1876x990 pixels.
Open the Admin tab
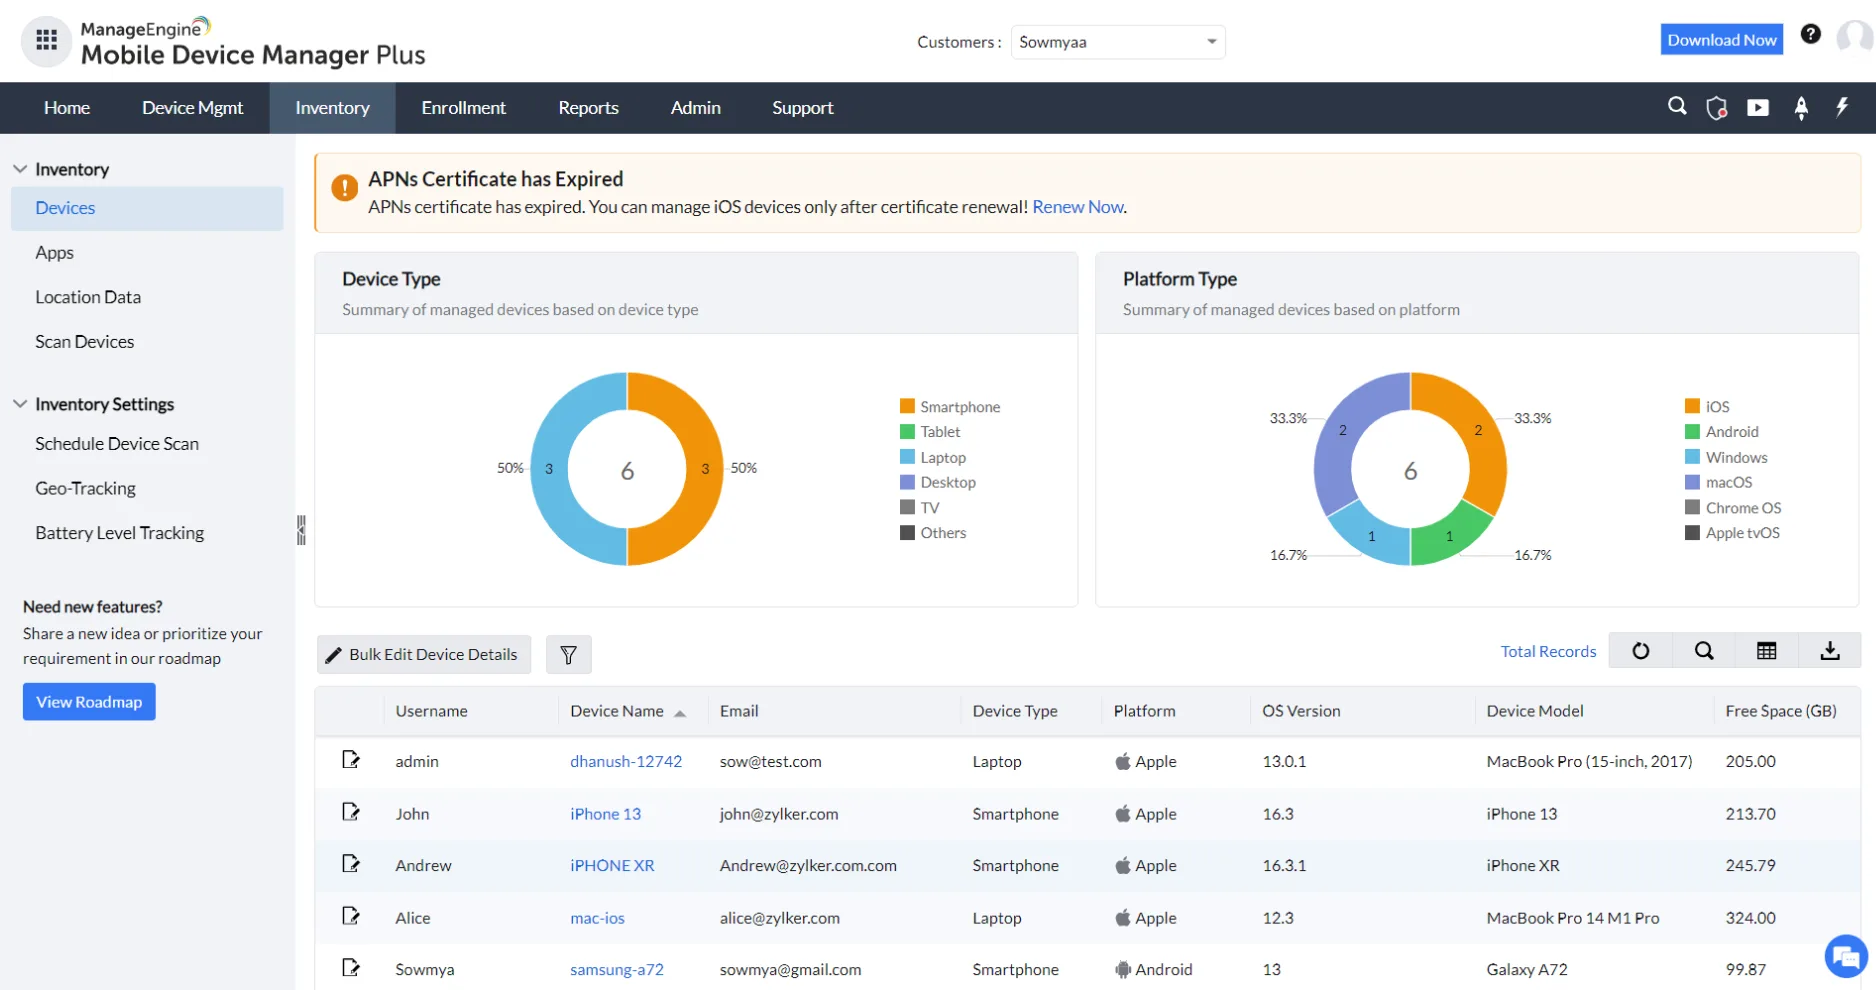(695, 108)
